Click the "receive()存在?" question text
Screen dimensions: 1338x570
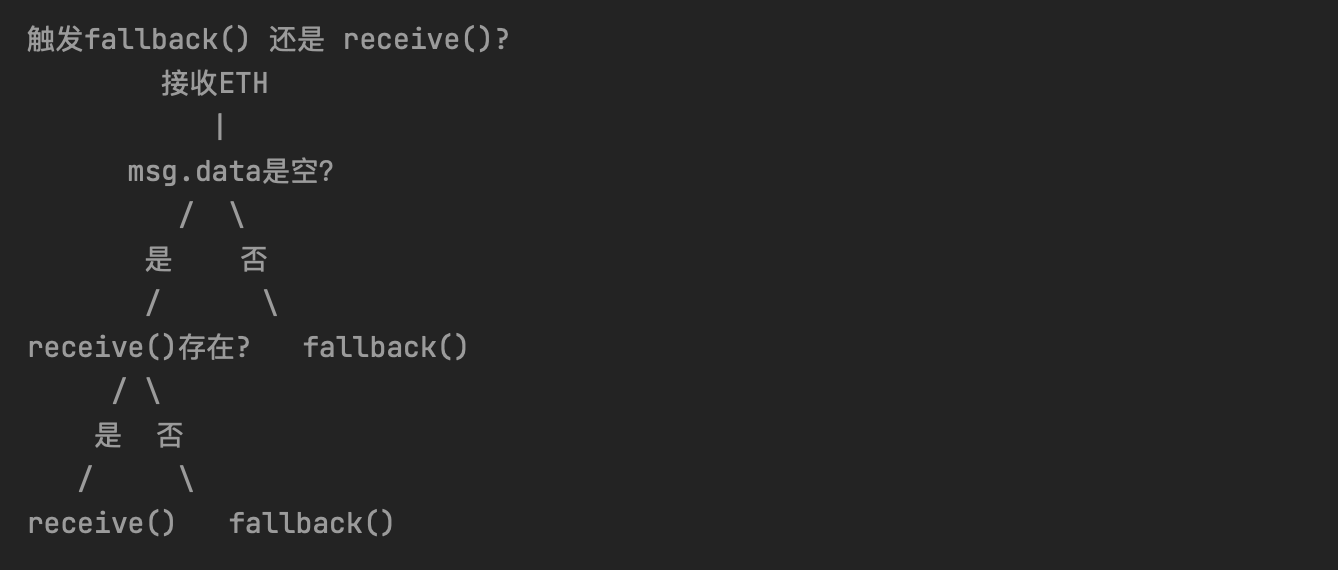139,348
